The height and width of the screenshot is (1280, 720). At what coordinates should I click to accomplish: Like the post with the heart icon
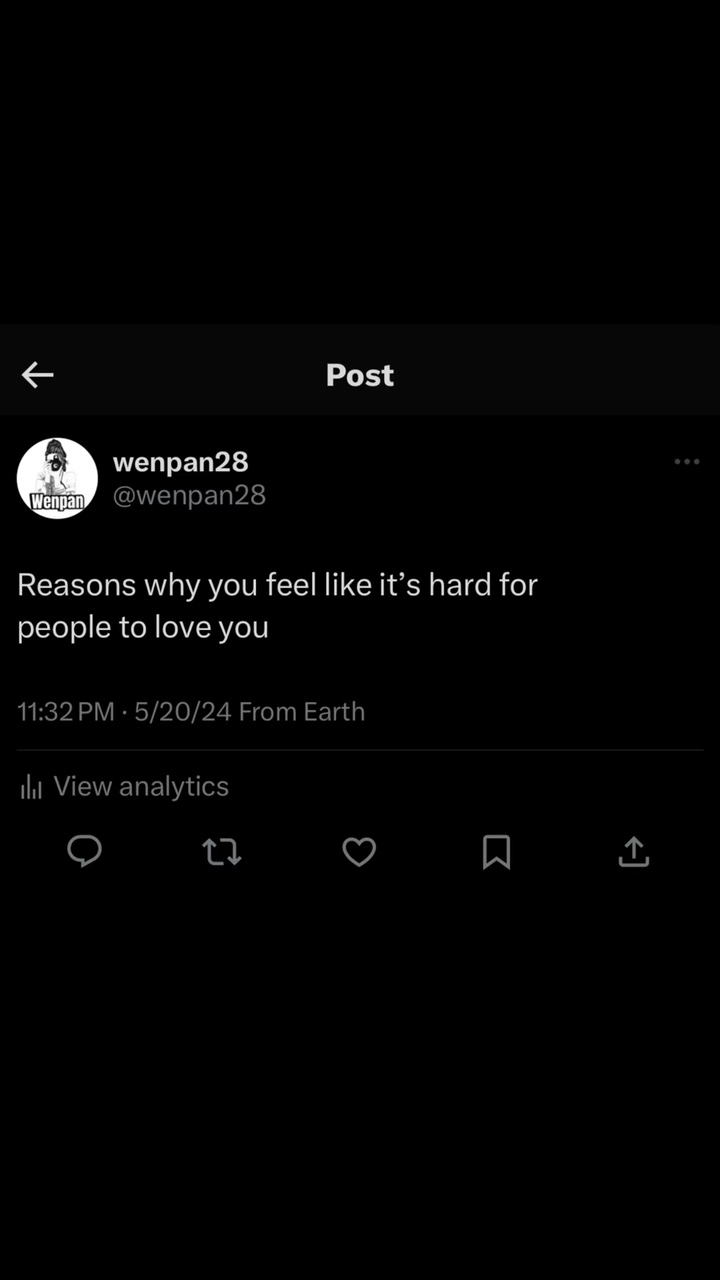tap(359, 852)
